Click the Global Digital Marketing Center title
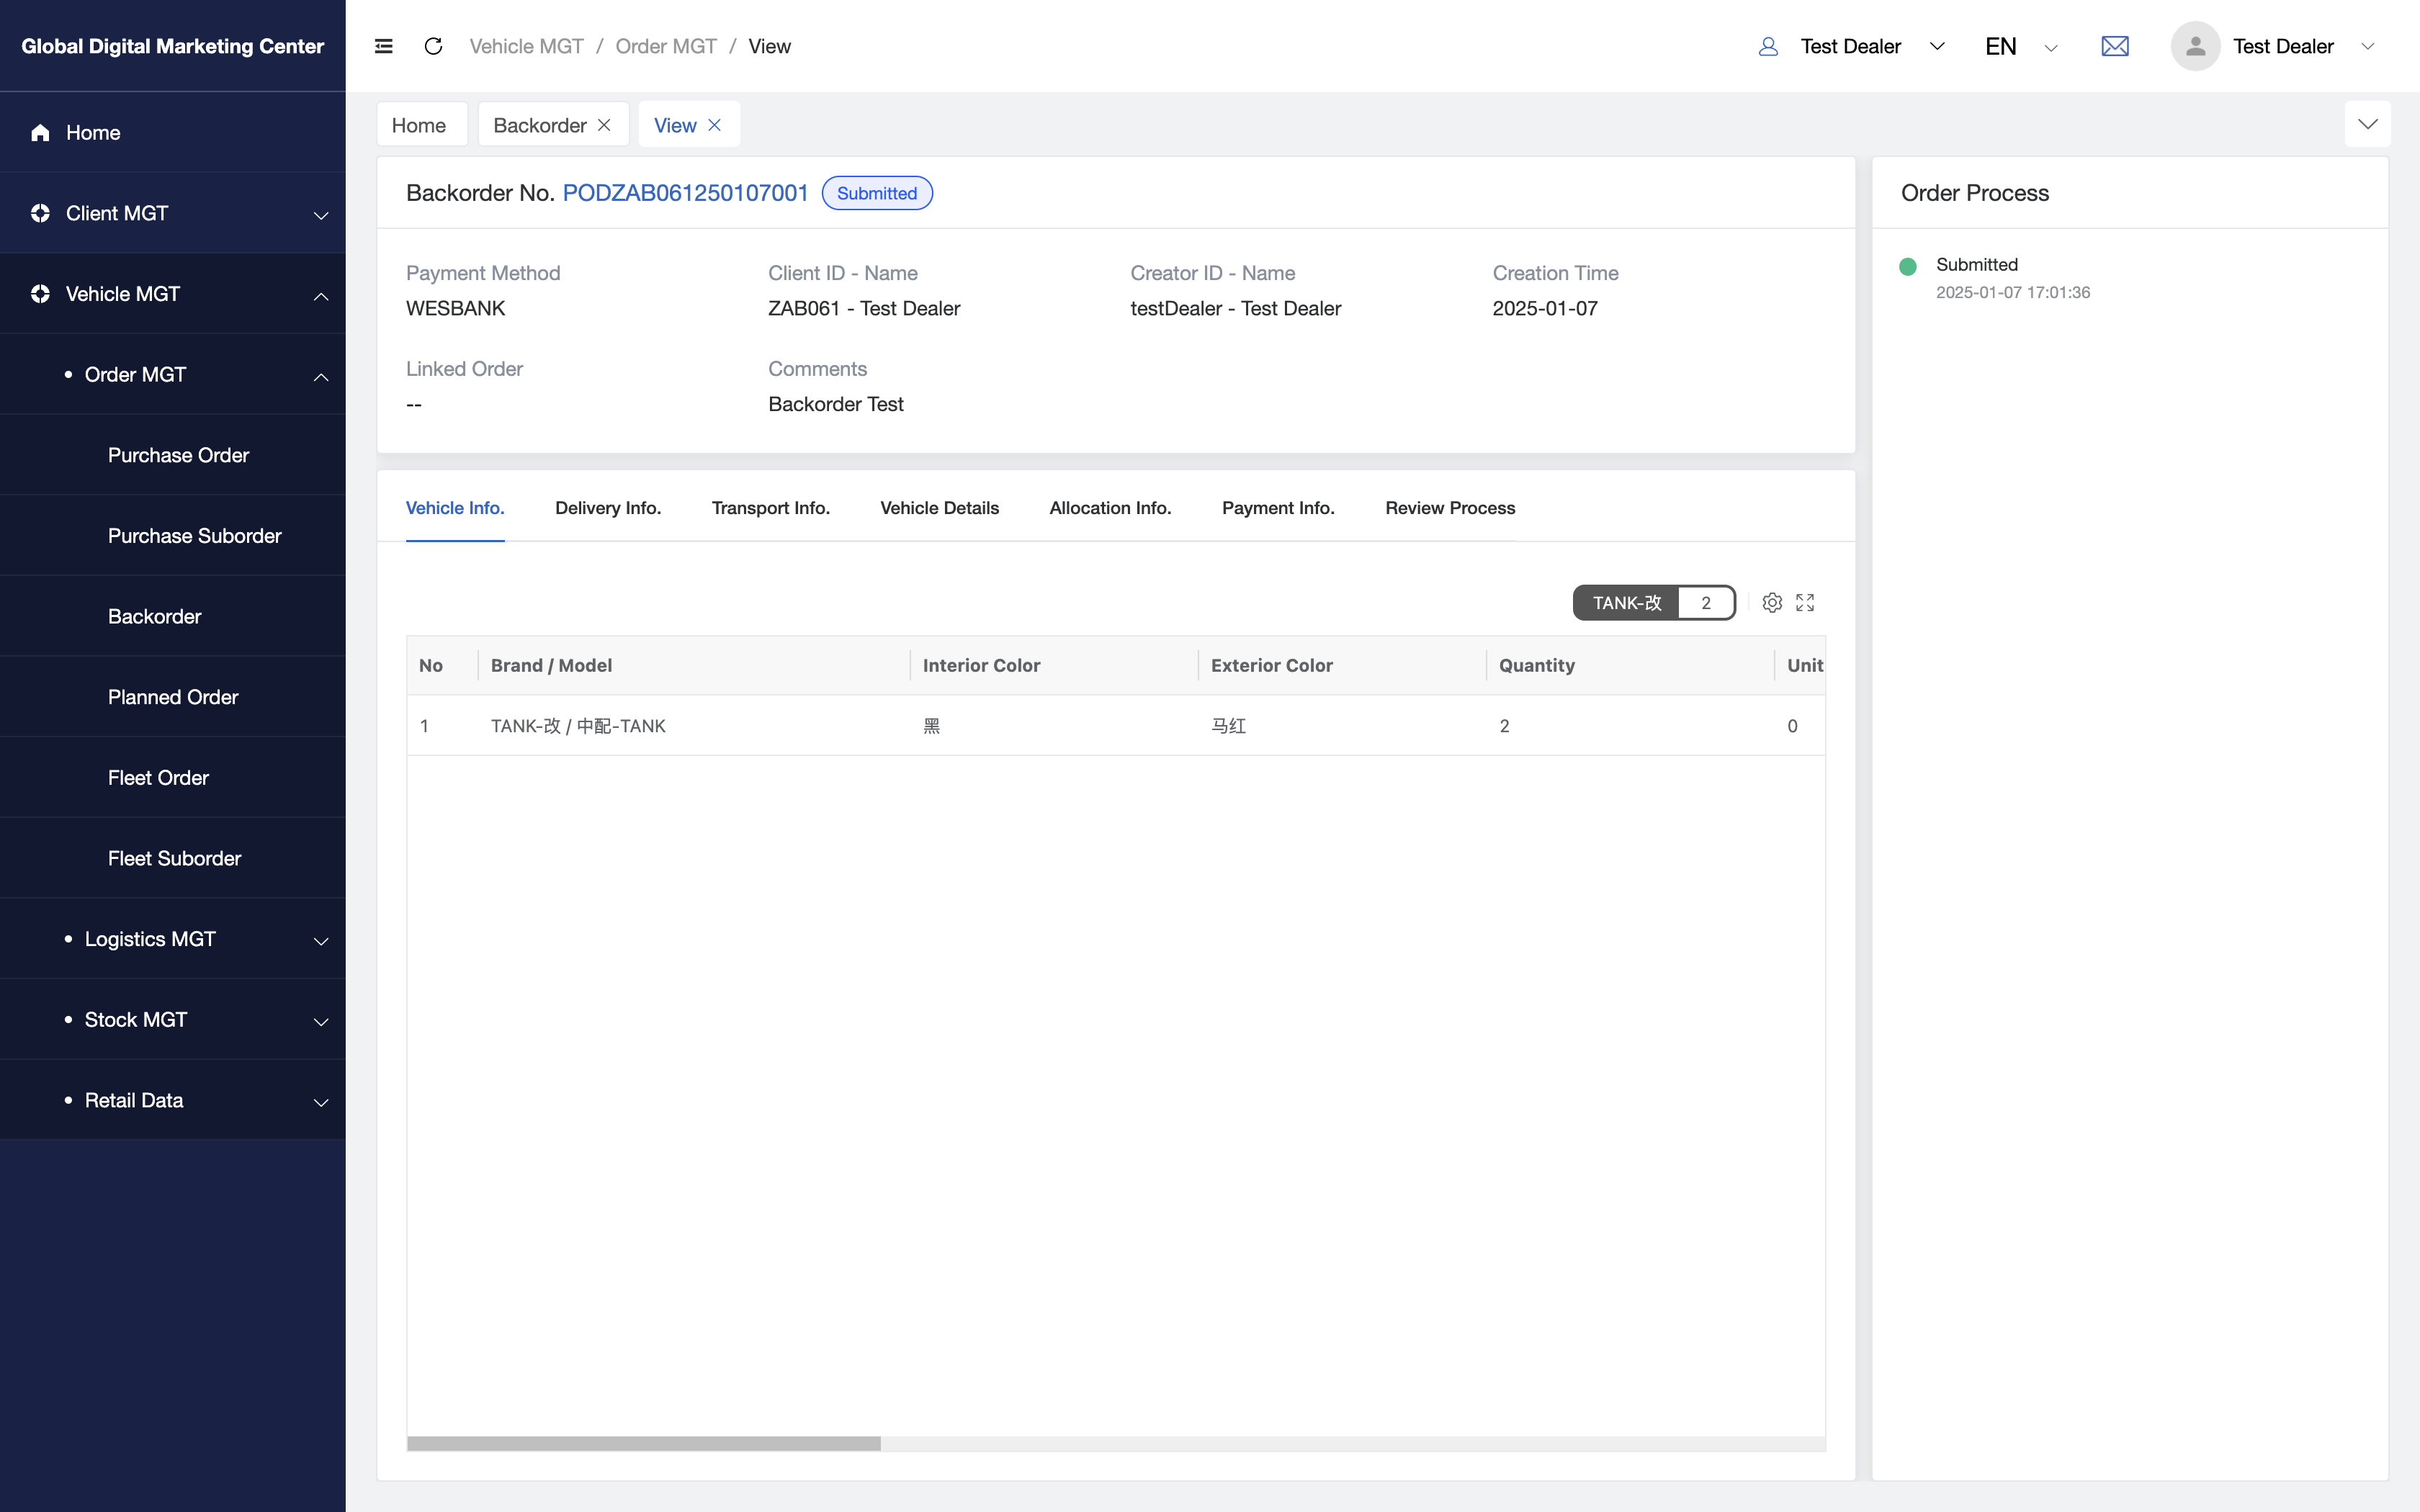Image resolution: width=2420 pixels, height=1512 pixels. (172, 46)
